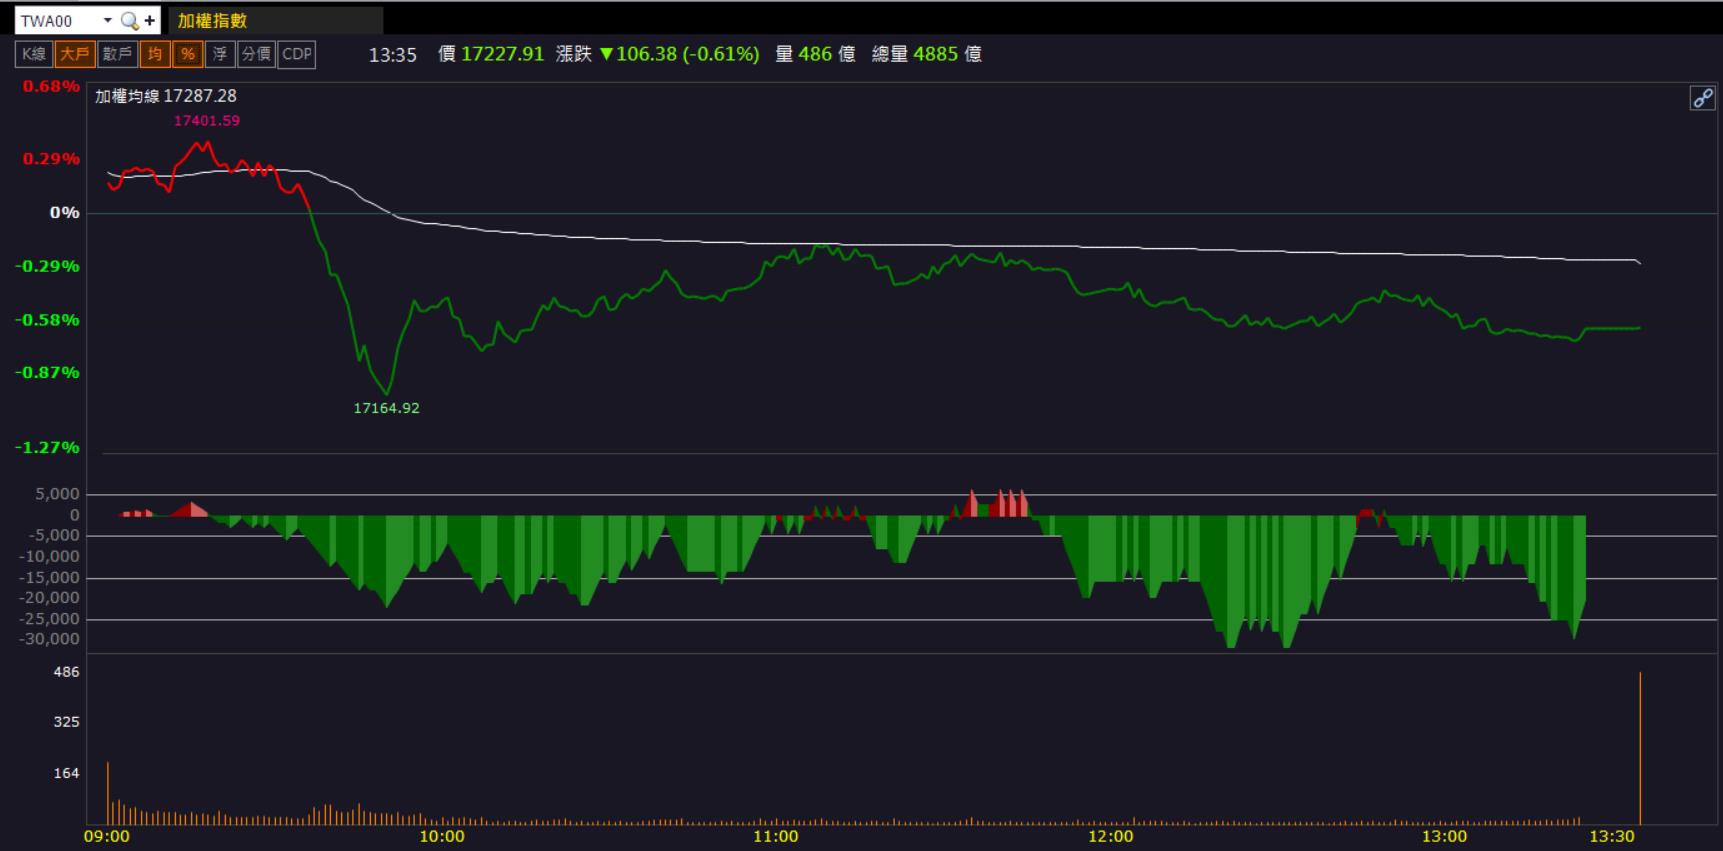
Task: Open the TWA00 symbol dropdown arrow
Action: click(107, 20)
